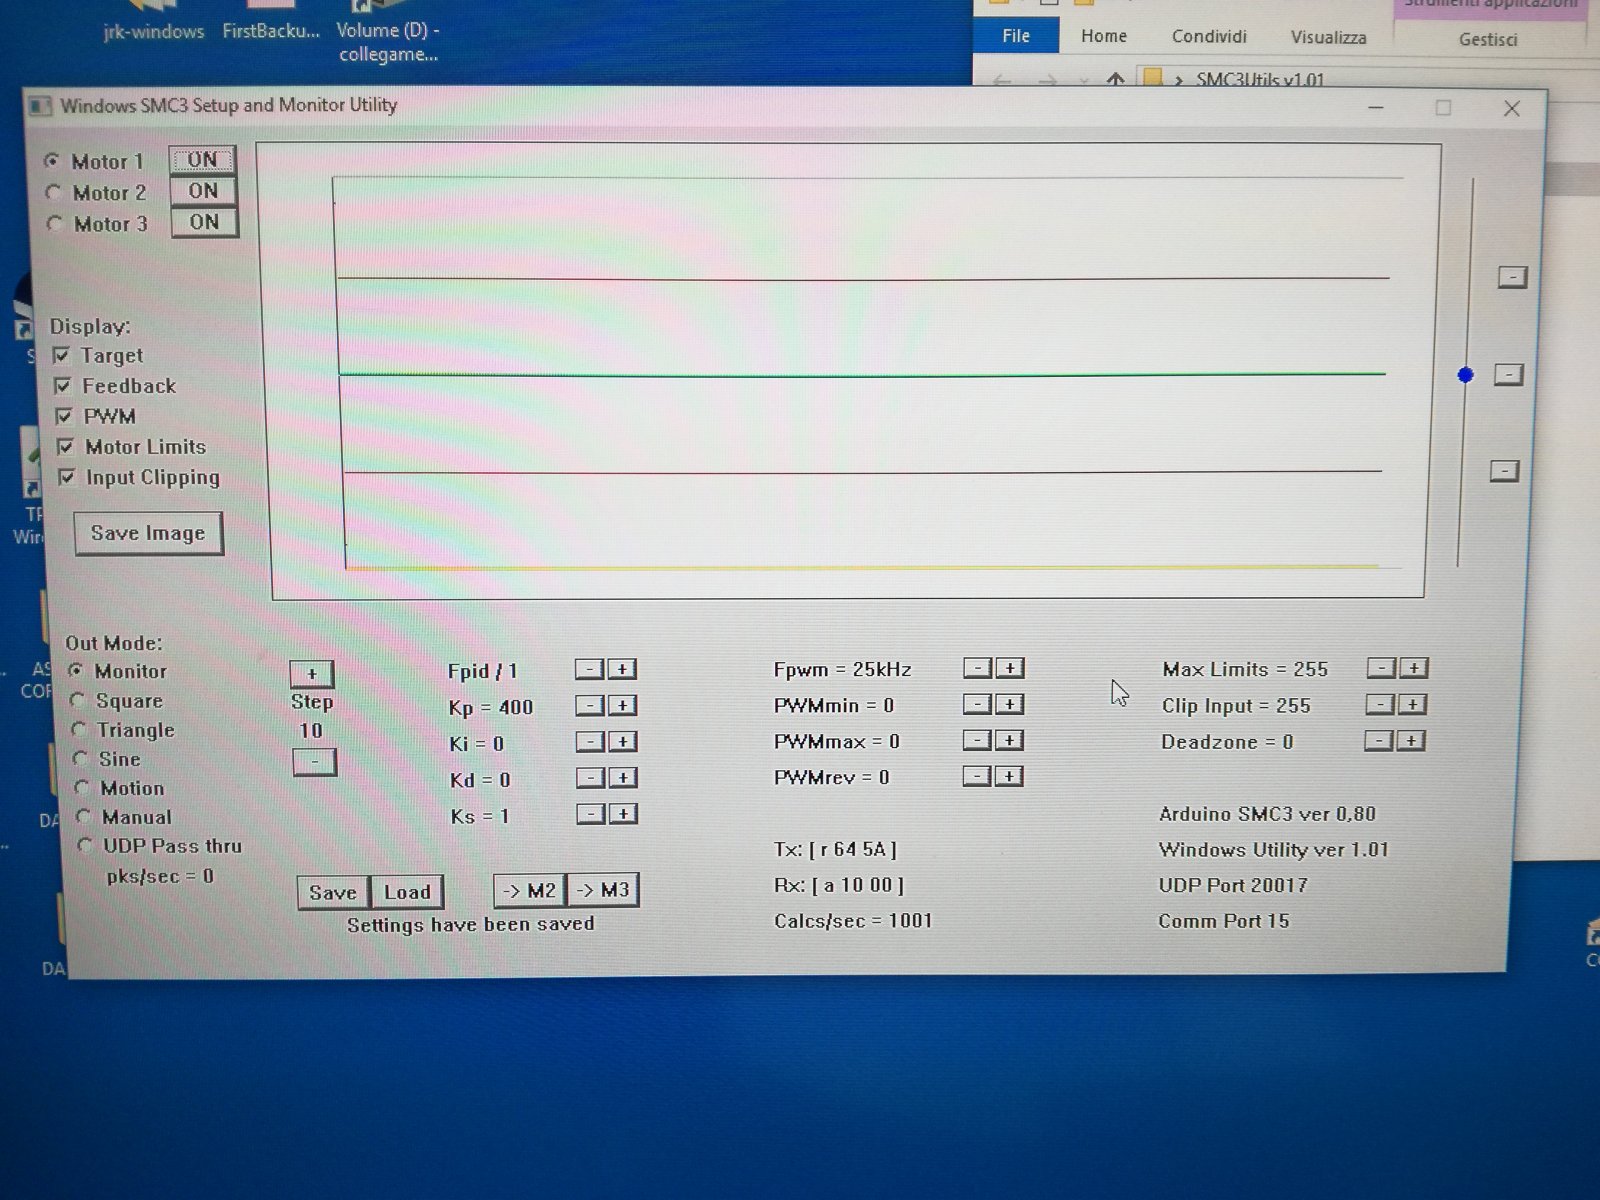This screenshot has width=1600, height=1200.
Task: Uncheck the Motor Limits checkbox
Action: (66, 447)
